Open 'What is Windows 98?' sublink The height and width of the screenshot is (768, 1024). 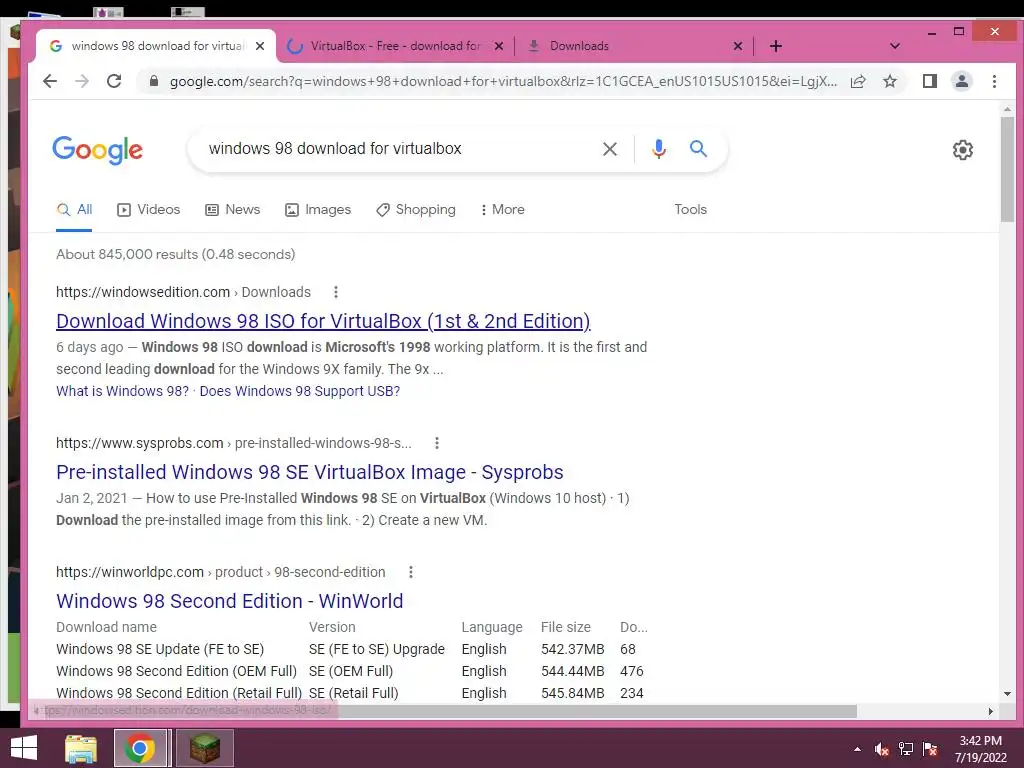pos(122,391)
